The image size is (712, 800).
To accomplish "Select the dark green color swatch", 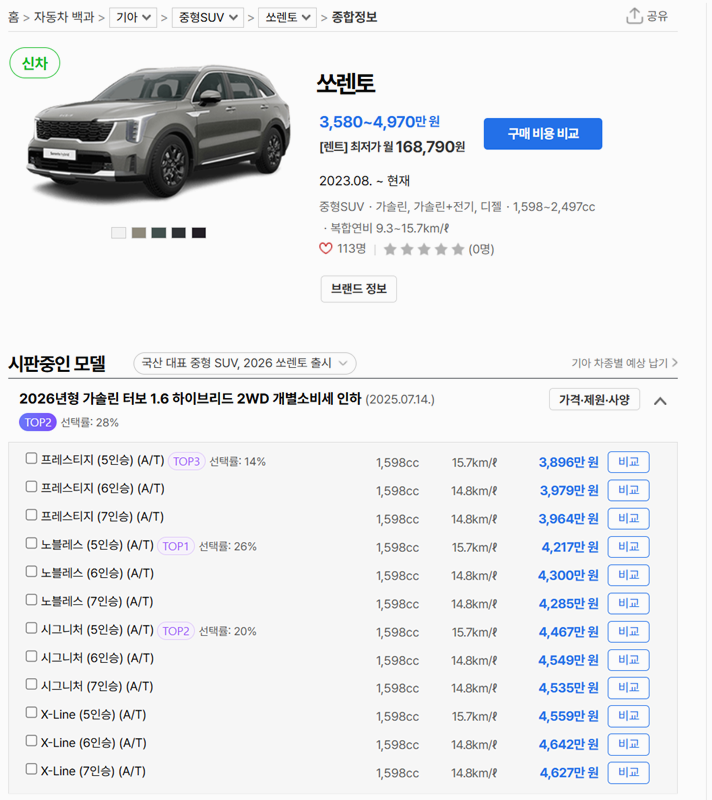I will (x=159, y=233).
